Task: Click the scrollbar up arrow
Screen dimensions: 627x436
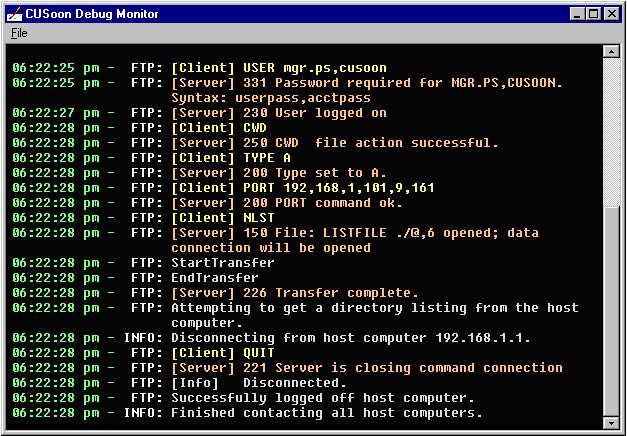Action: click(610, 51)
